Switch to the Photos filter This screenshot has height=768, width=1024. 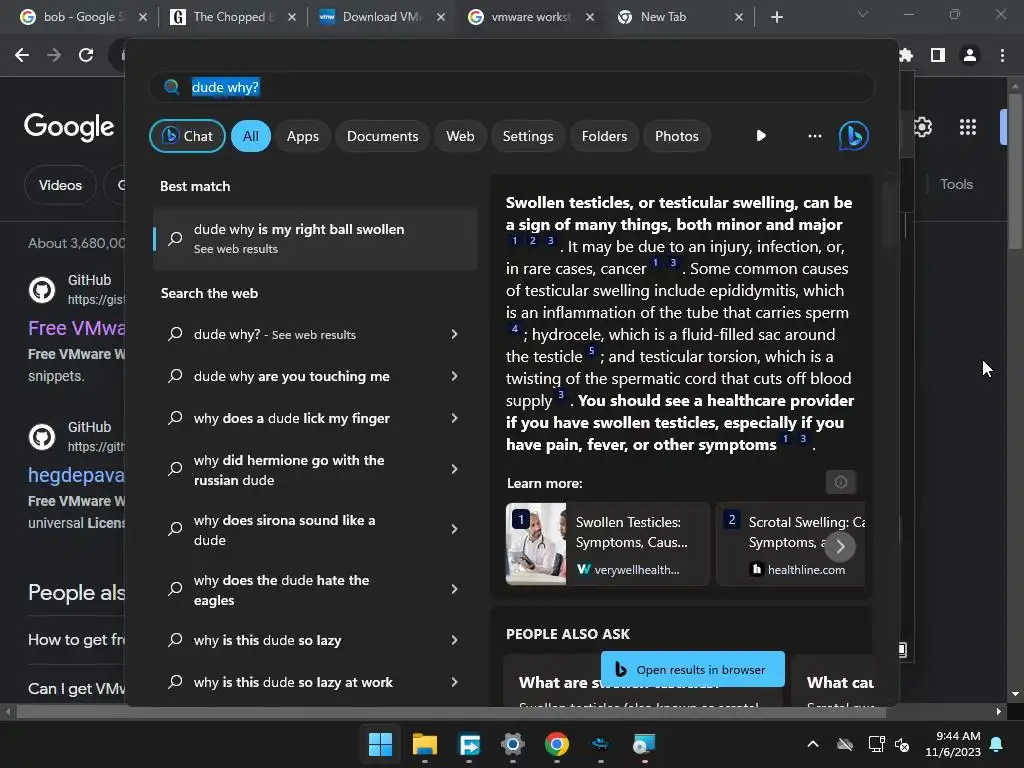click(x=677, y=136)
